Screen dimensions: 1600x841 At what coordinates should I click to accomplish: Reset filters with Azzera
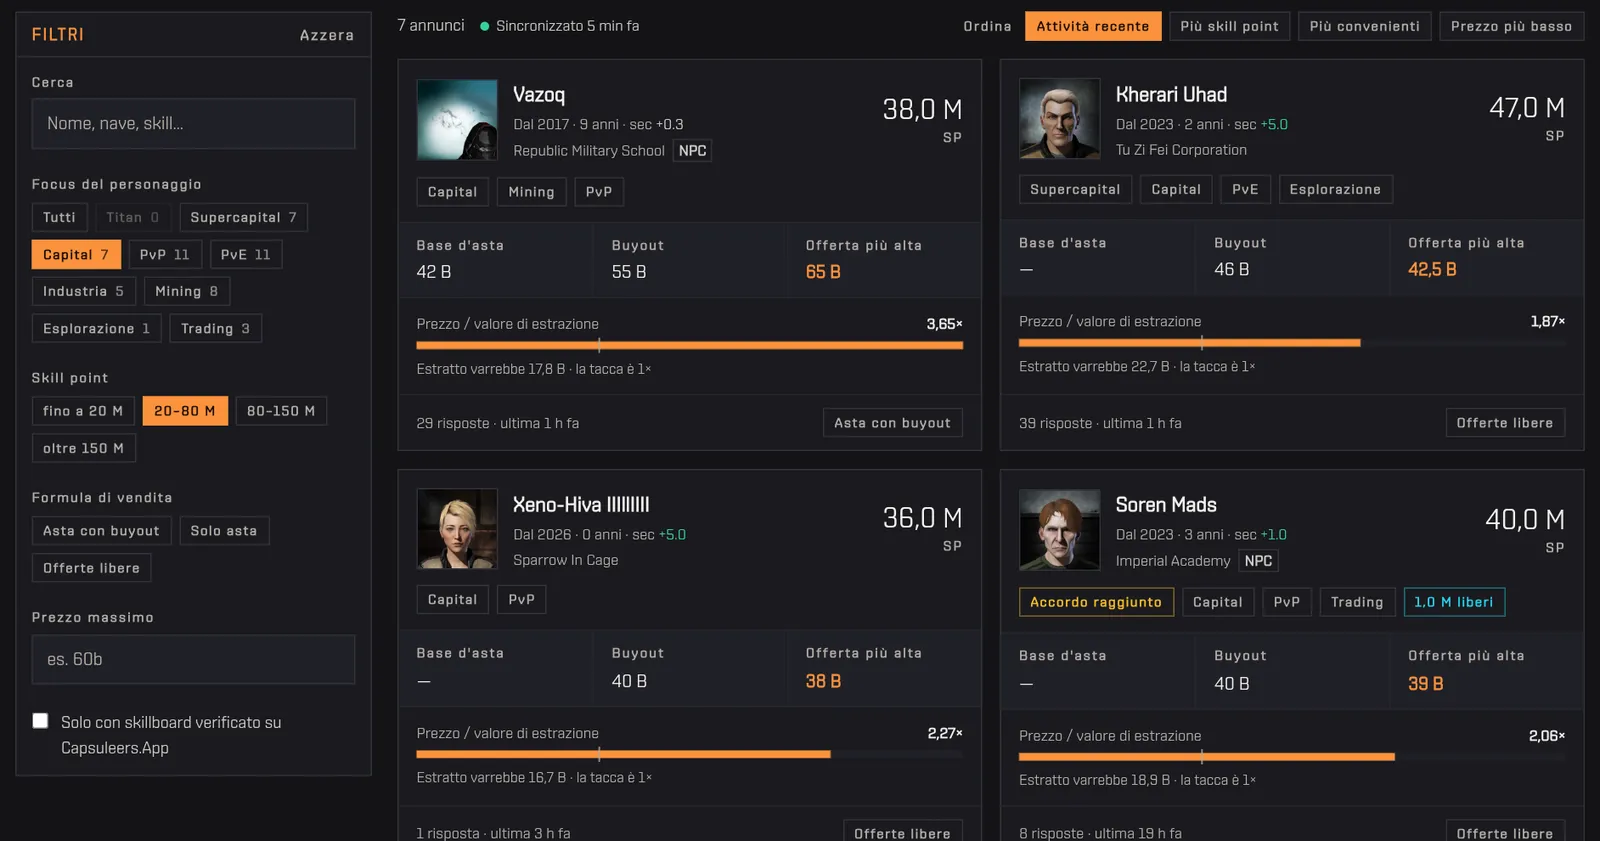point(327,35)
